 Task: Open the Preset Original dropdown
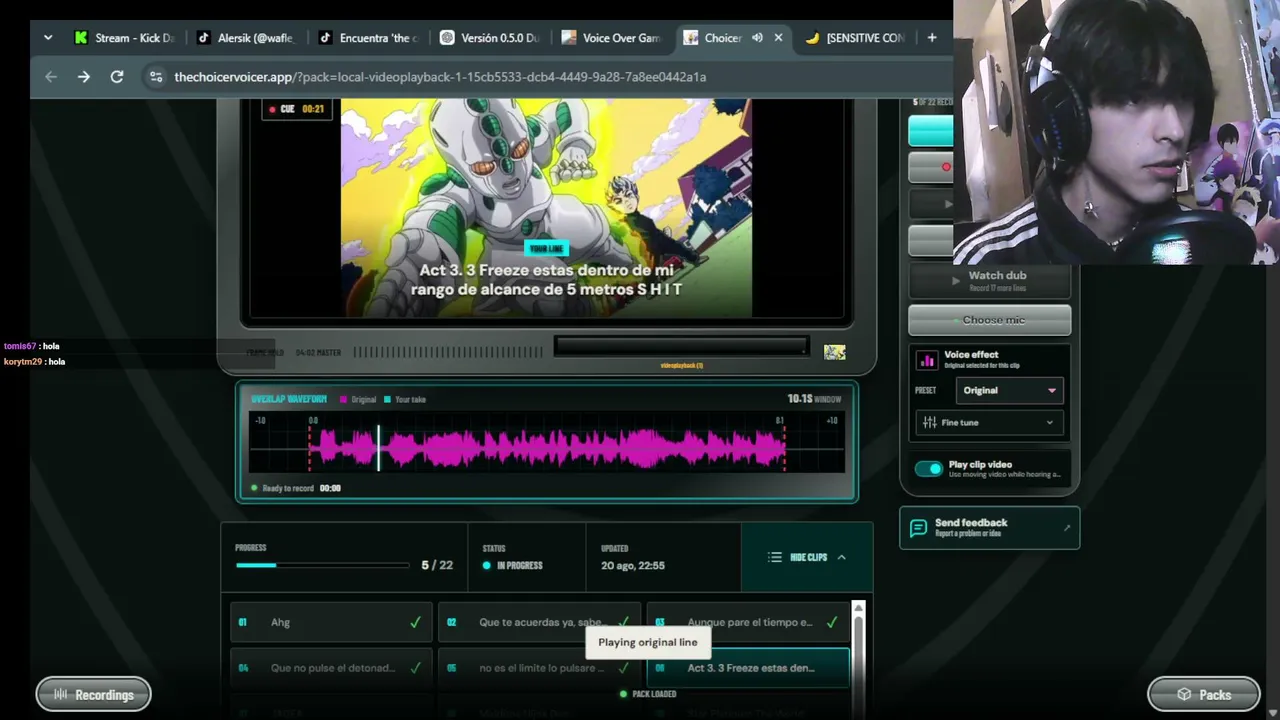tap(1009, 390)
